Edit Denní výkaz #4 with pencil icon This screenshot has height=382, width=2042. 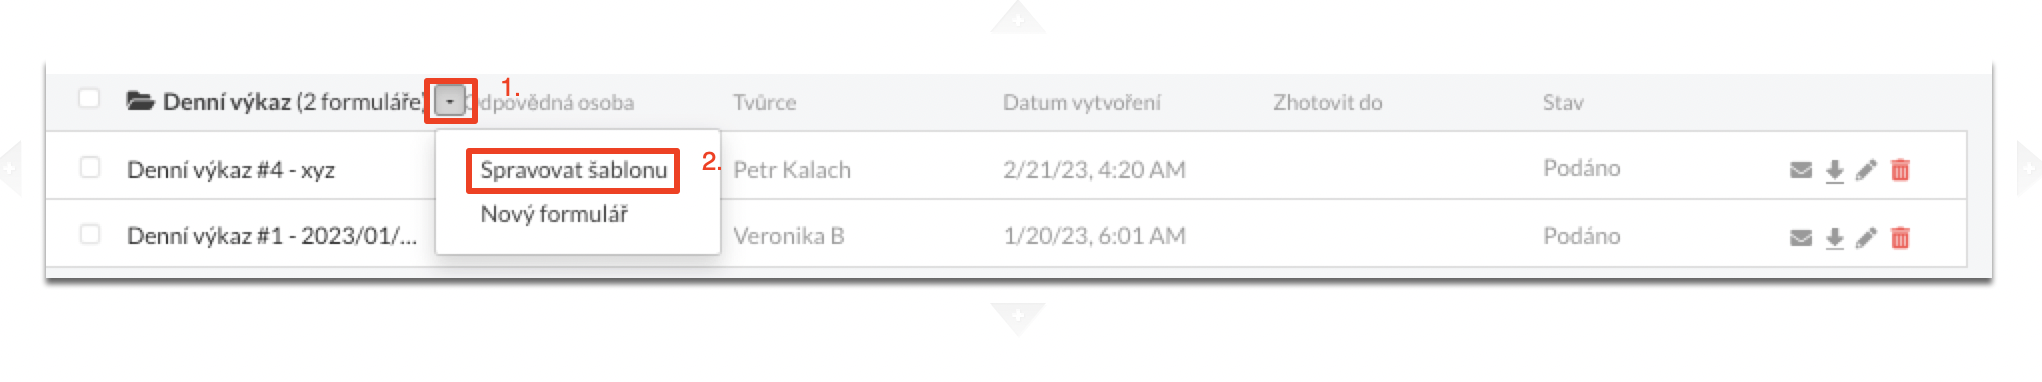tap(1866, 170)
